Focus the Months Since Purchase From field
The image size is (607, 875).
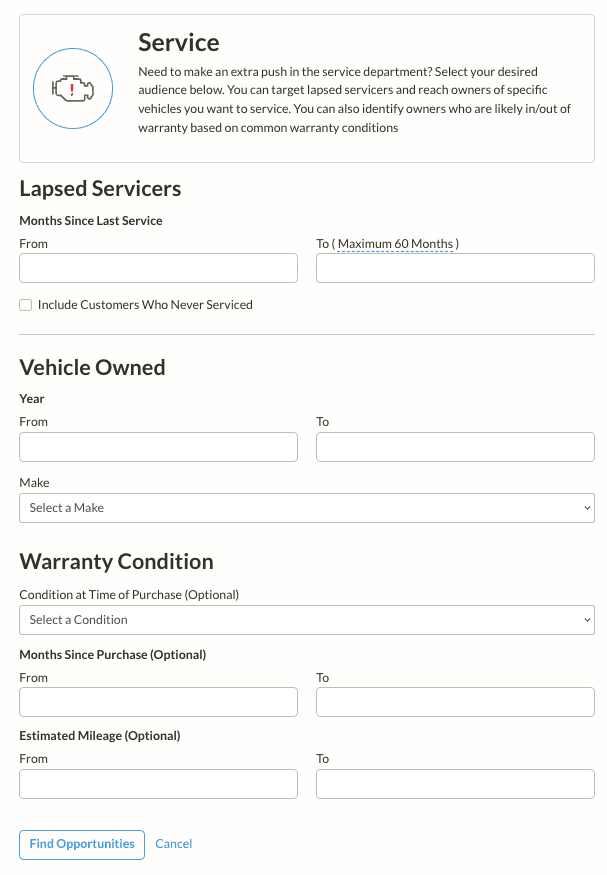[158, 702]
